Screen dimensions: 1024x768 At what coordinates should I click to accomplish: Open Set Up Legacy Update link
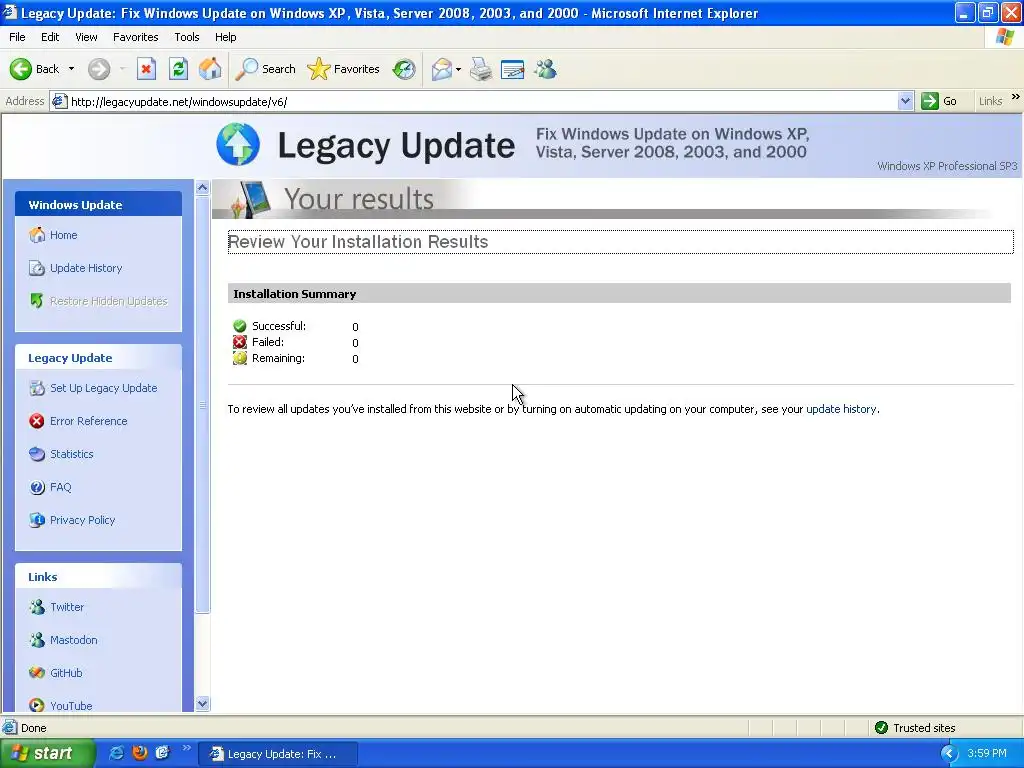103,388
